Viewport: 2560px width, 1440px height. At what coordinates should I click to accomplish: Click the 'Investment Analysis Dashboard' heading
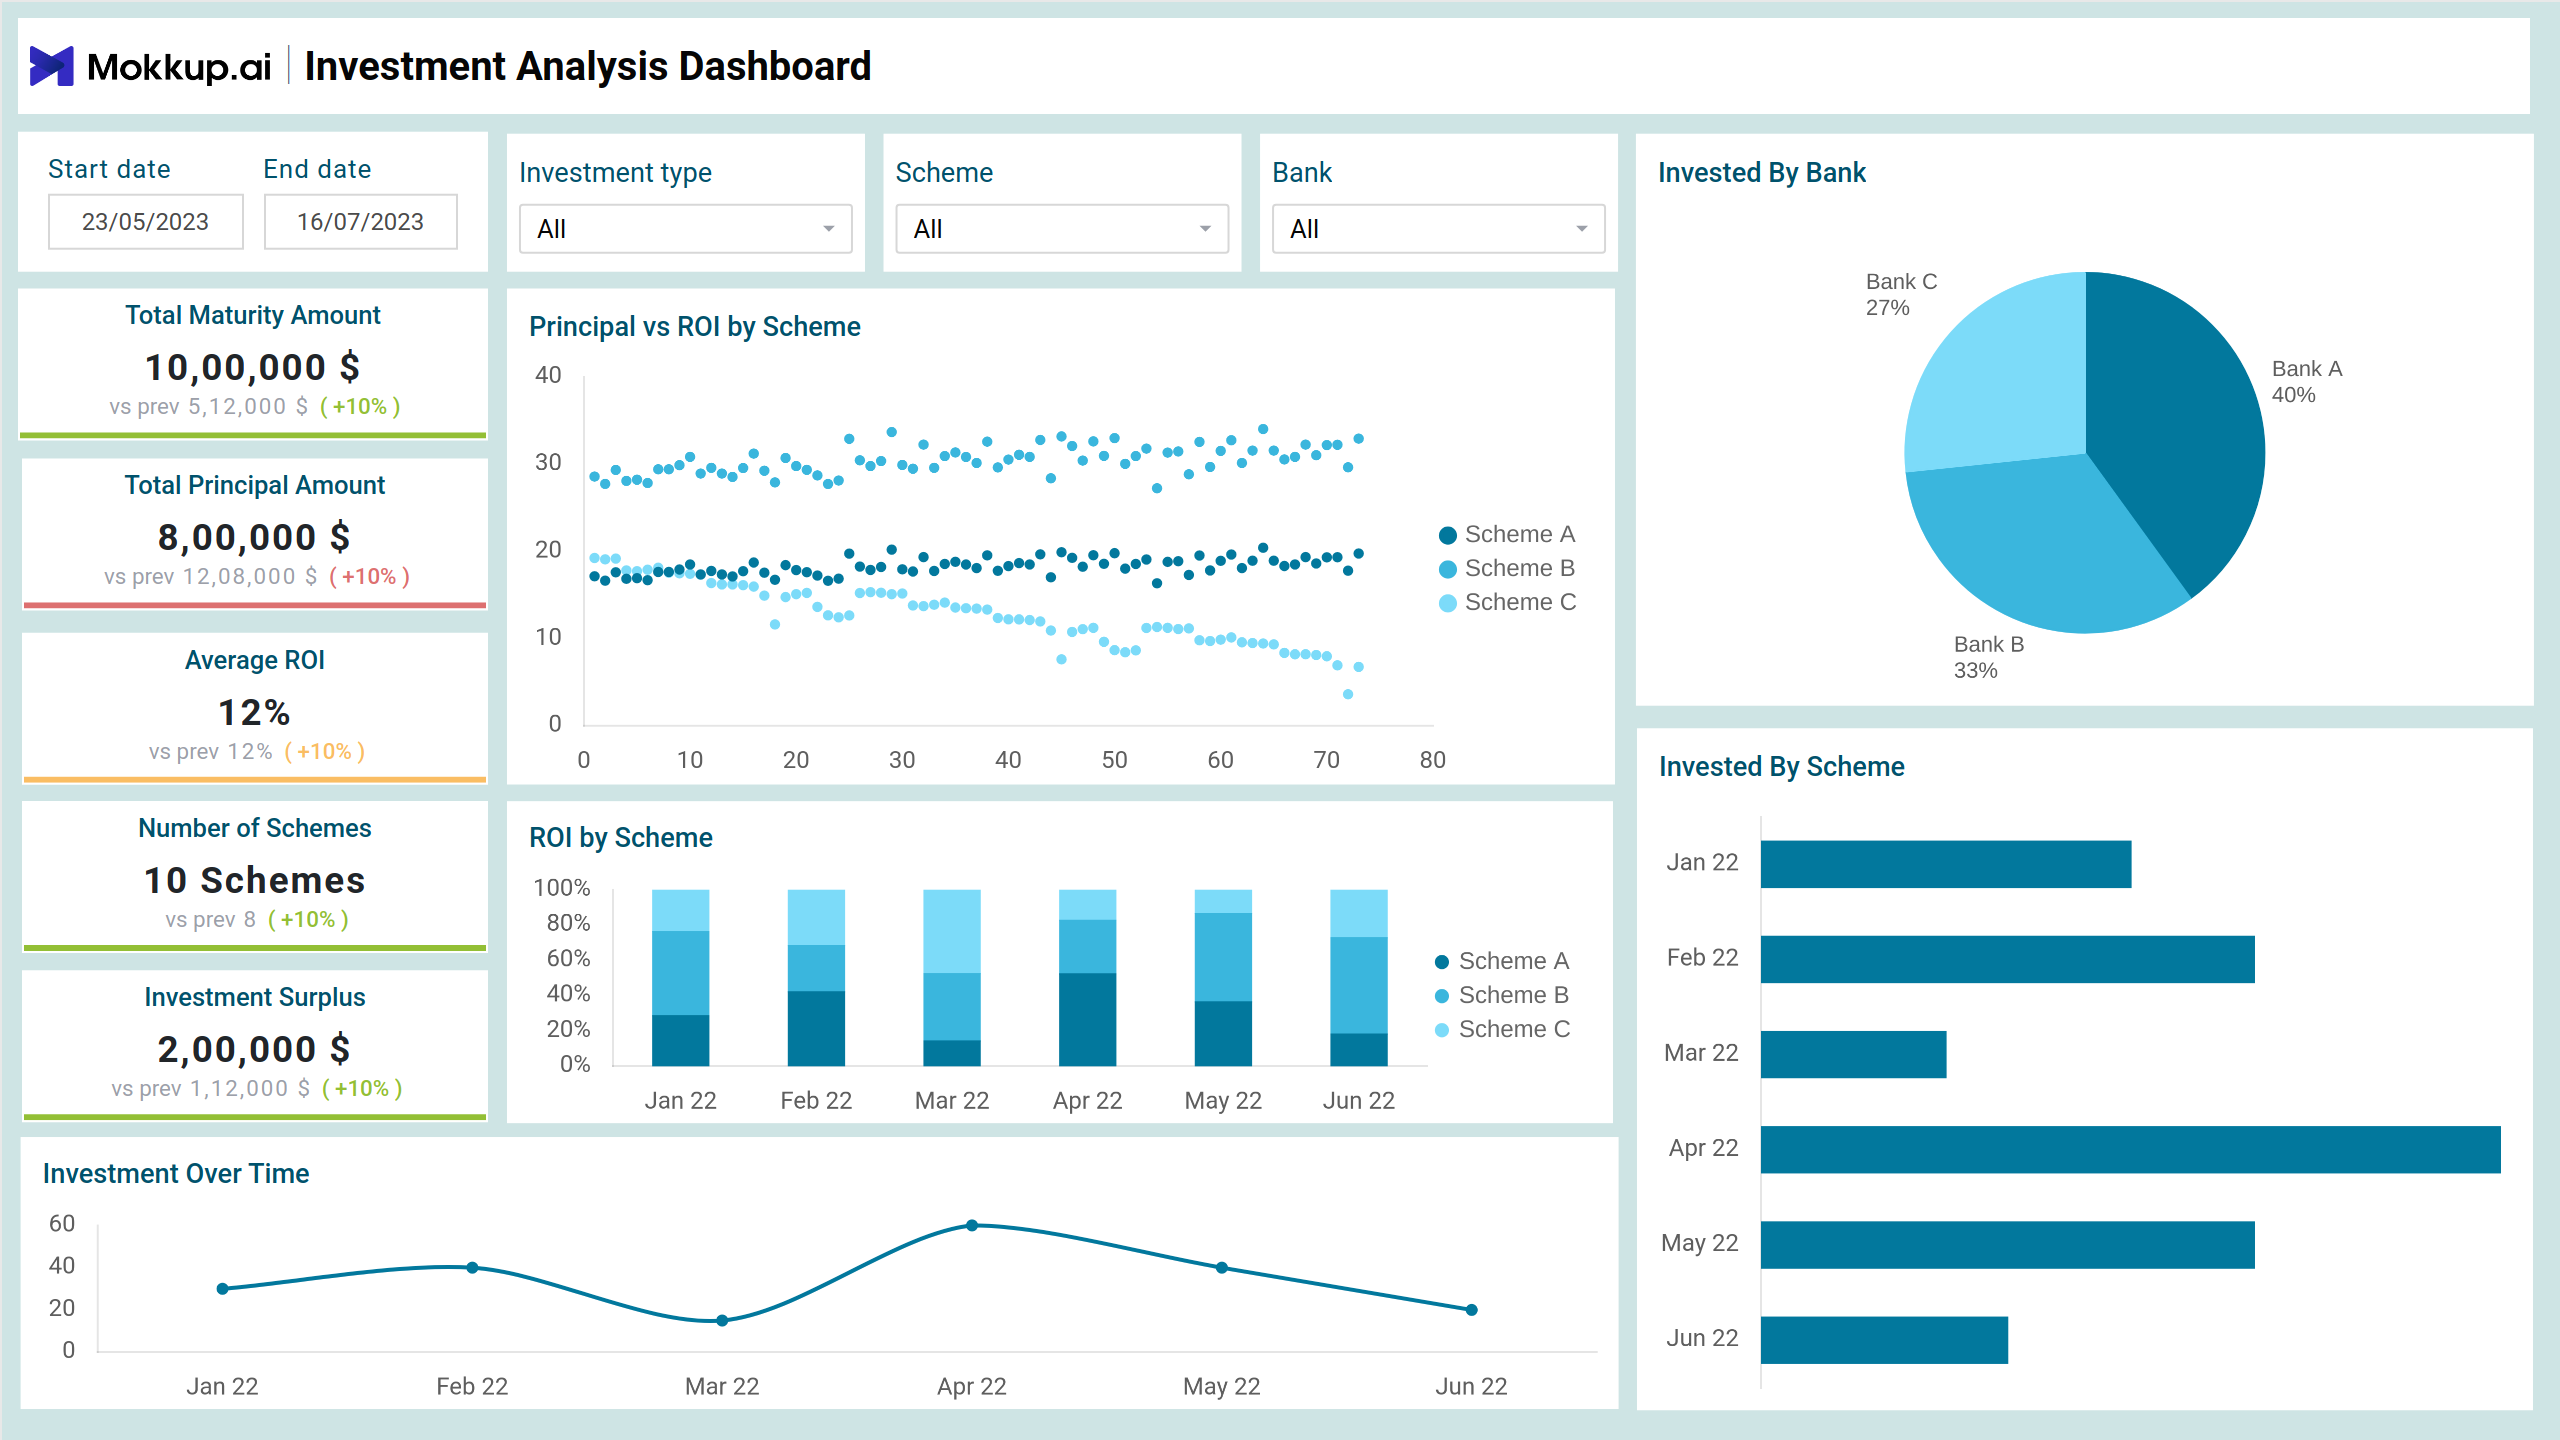coord(588,66)
